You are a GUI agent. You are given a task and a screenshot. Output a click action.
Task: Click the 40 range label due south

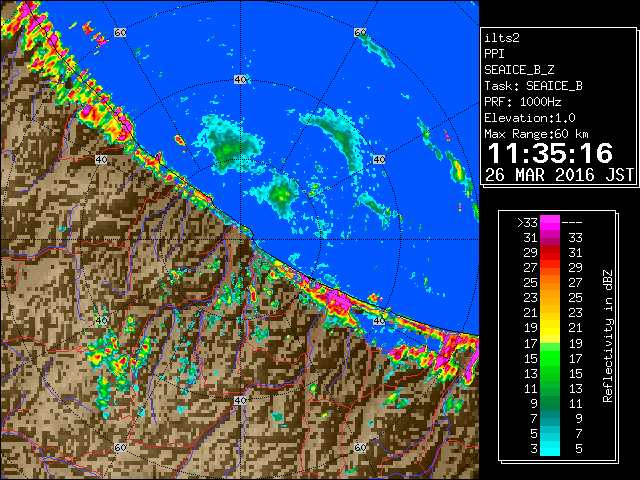tap(240, 400)
